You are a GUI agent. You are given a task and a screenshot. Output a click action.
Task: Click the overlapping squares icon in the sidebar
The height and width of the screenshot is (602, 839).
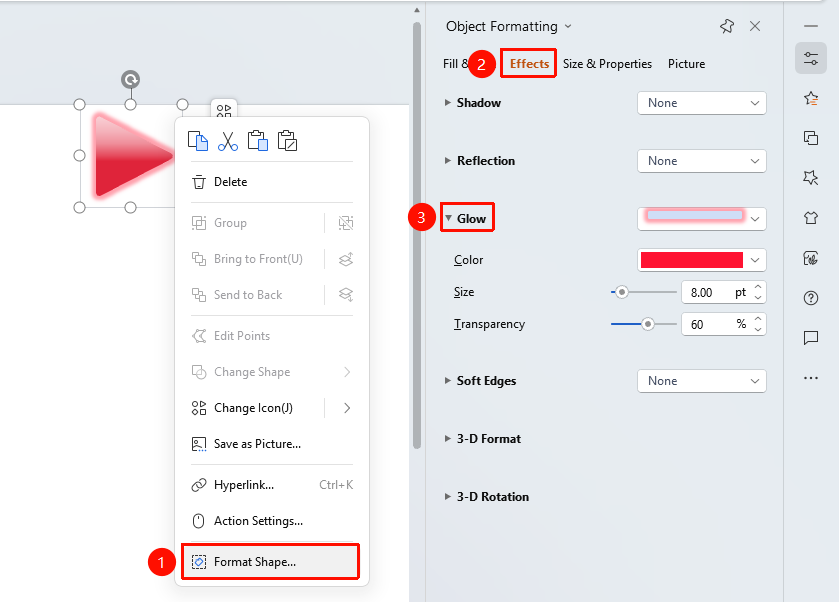pyautogui.click(x=811, y=138)
